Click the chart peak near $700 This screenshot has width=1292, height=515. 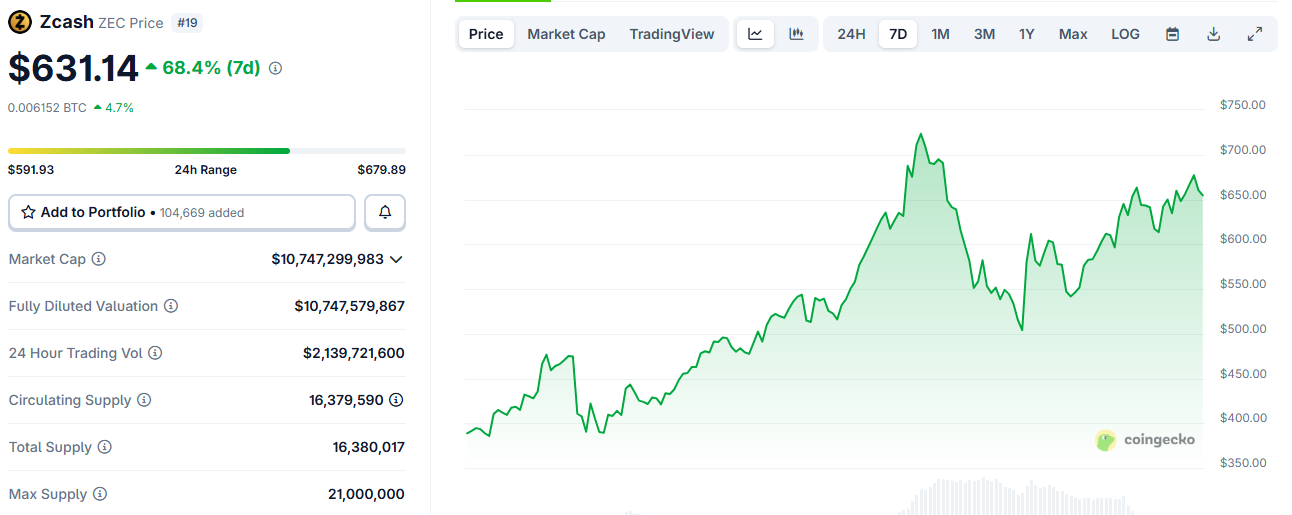coord(920,134)
